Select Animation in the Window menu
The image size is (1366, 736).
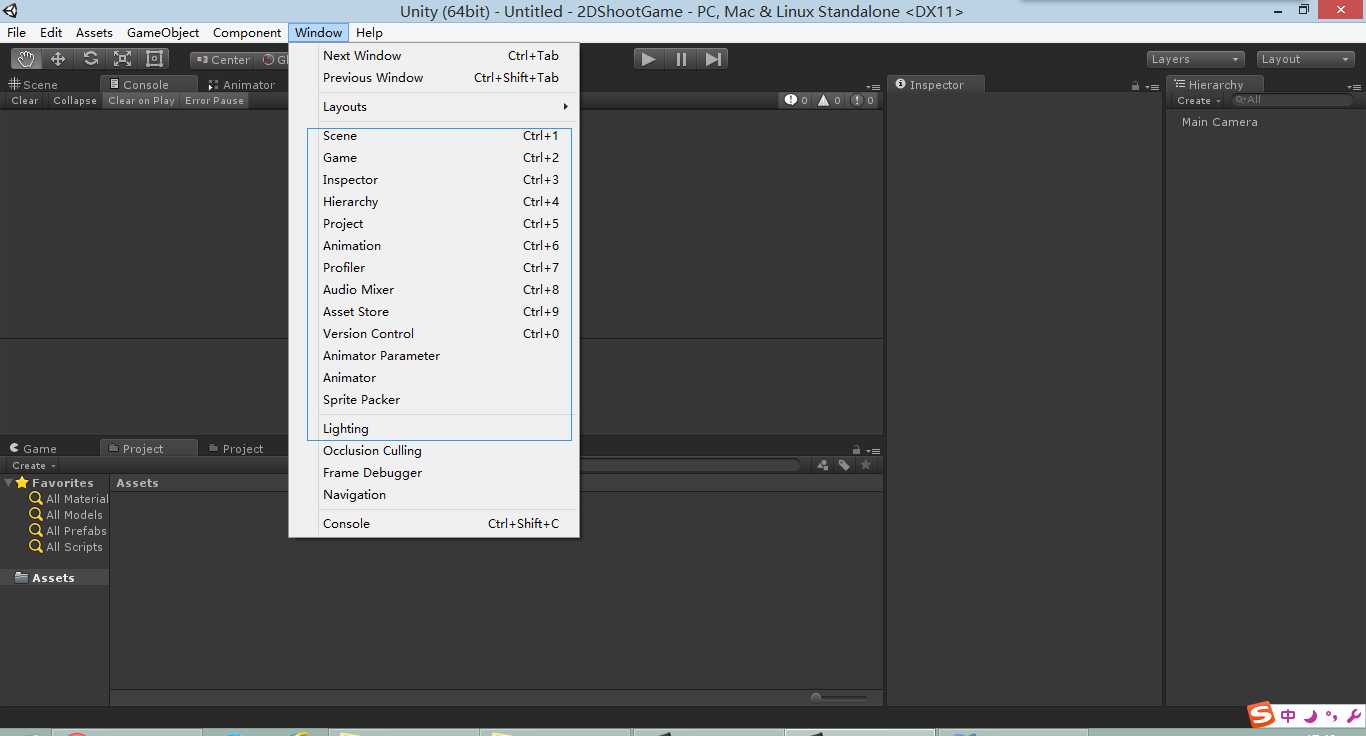(434, 245)
